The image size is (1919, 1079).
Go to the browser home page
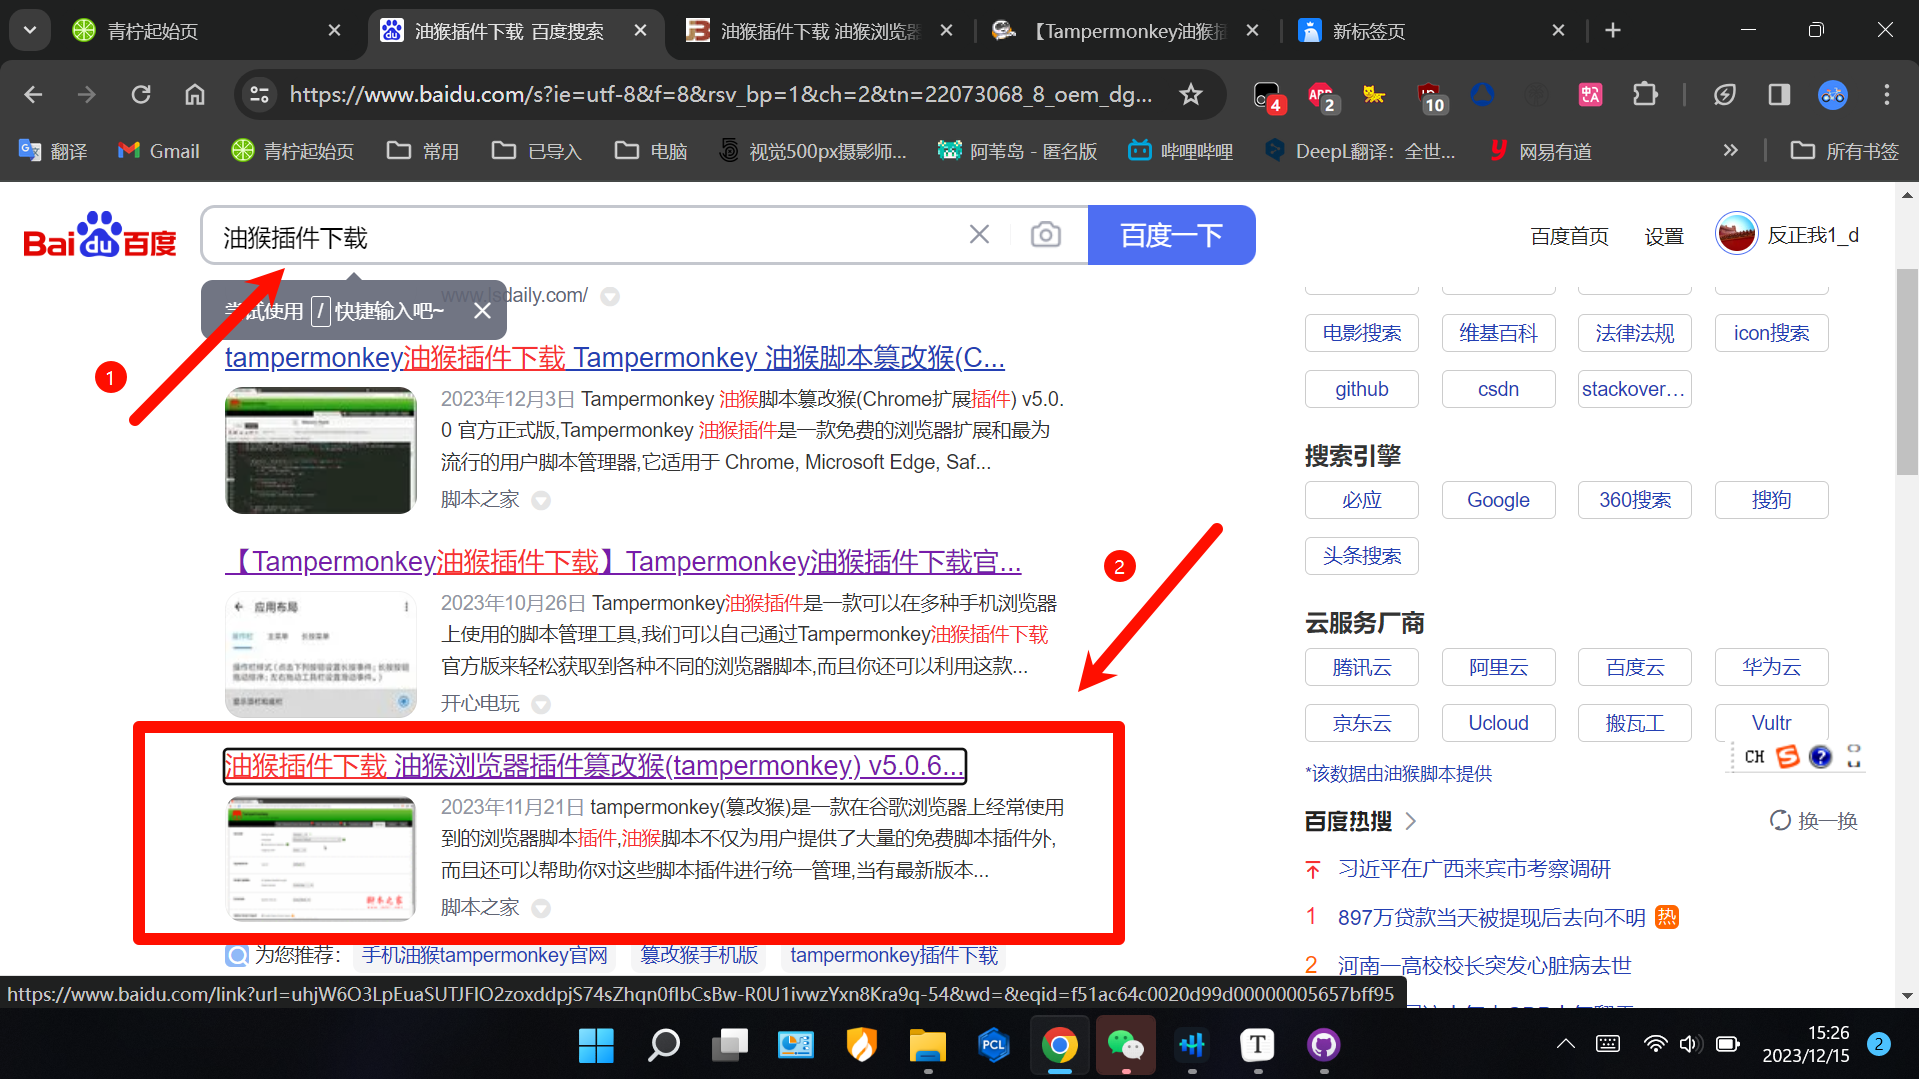click(195, 95)
